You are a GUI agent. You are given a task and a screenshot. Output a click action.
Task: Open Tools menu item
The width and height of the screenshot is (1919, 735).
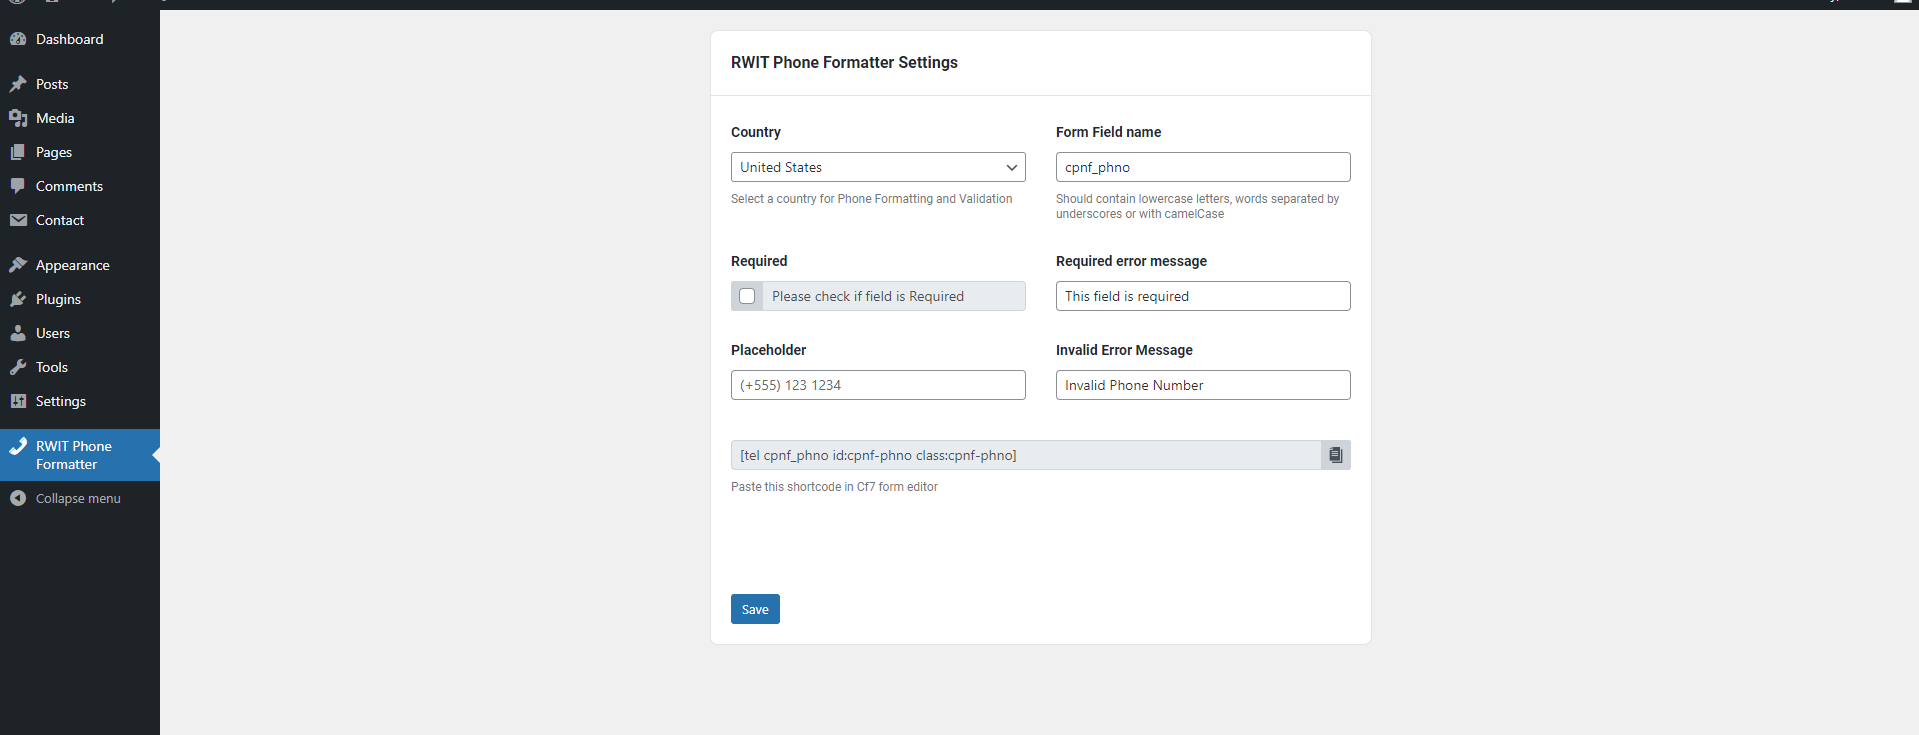coord(80,367)
